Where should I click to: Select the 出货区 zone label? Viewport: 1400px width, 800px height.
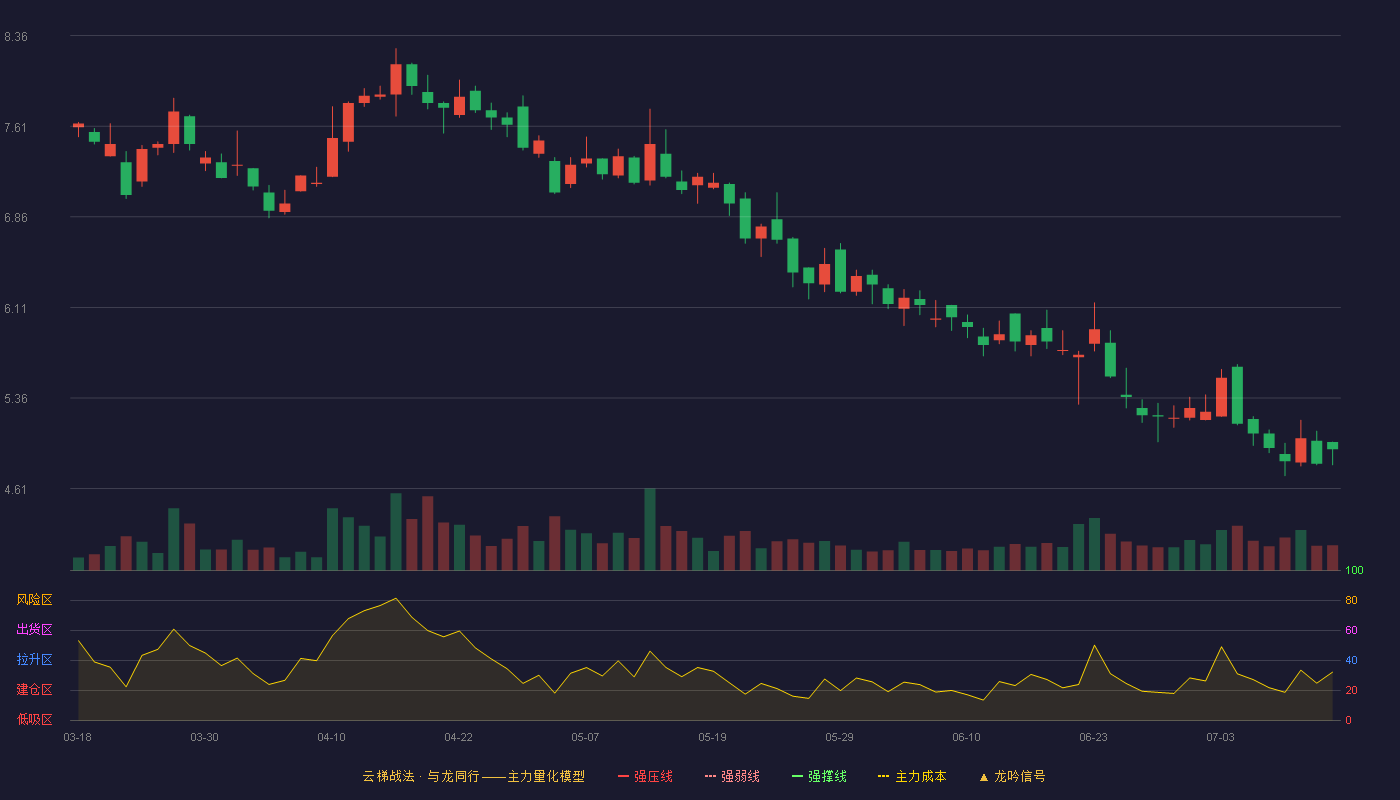[34, 629]
